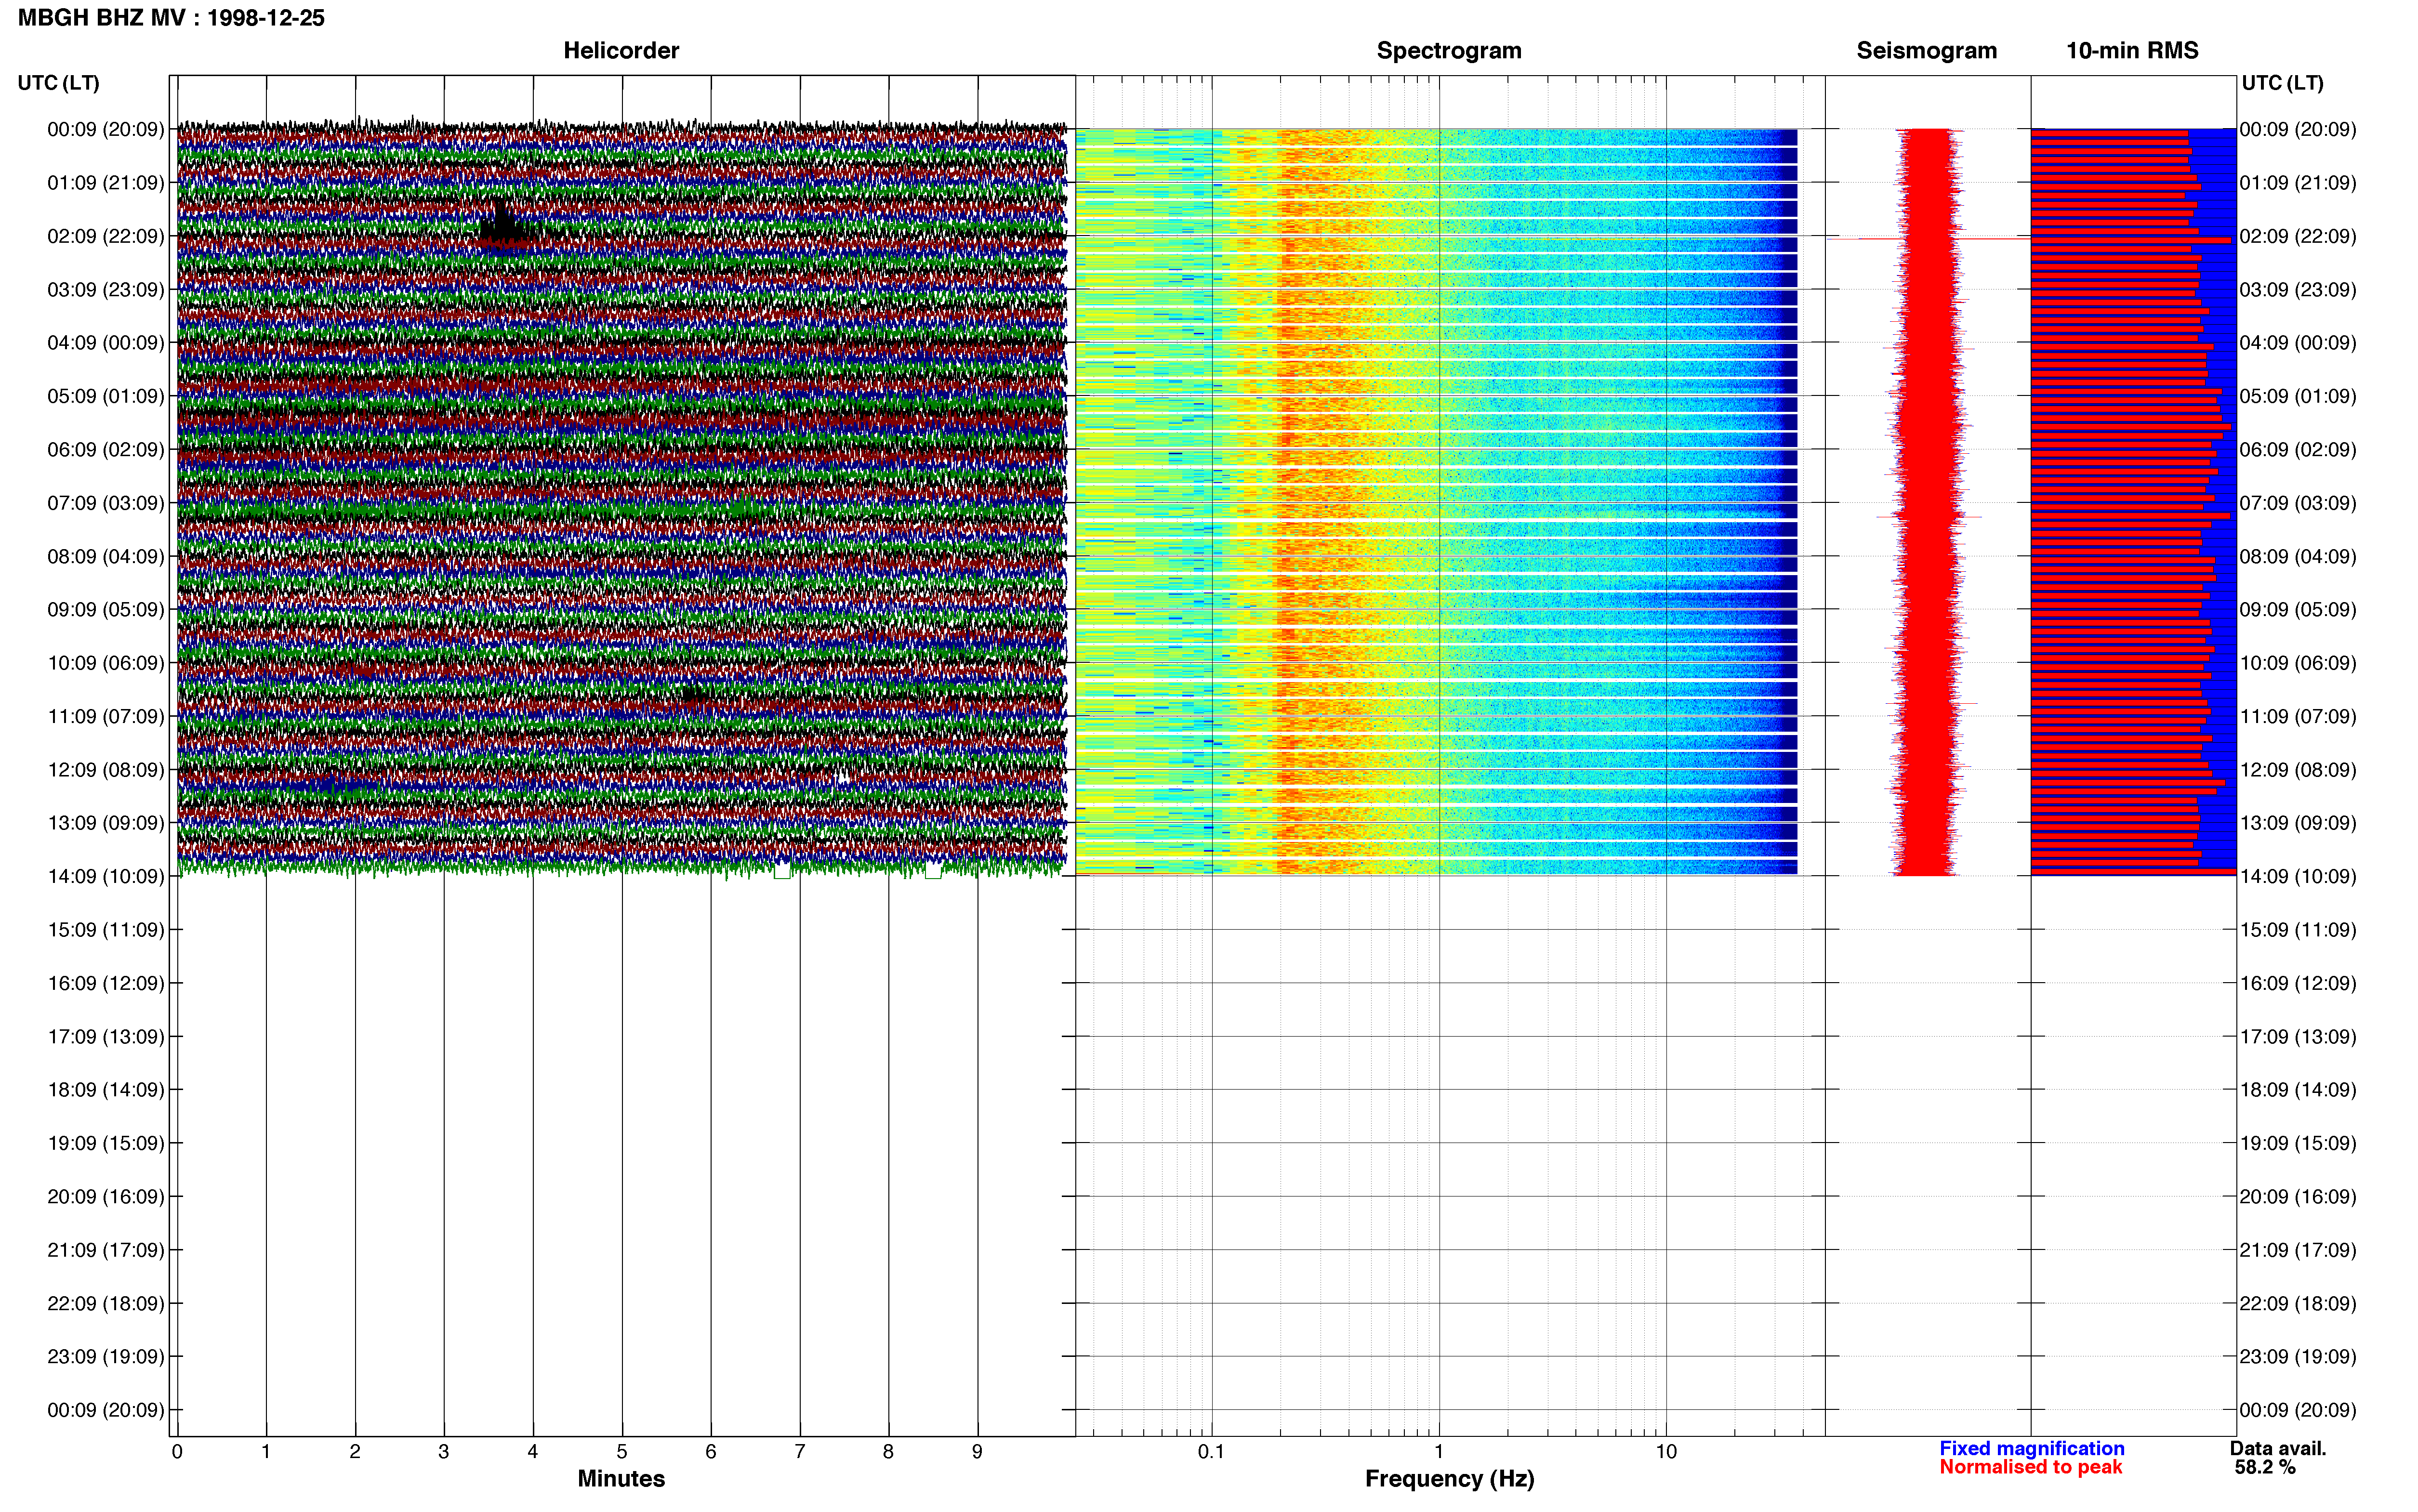This screenshot has width=2418, height=1512.
Task: Click left-axis time label '23:09 (19:09)'
Action: (106, 1357)
